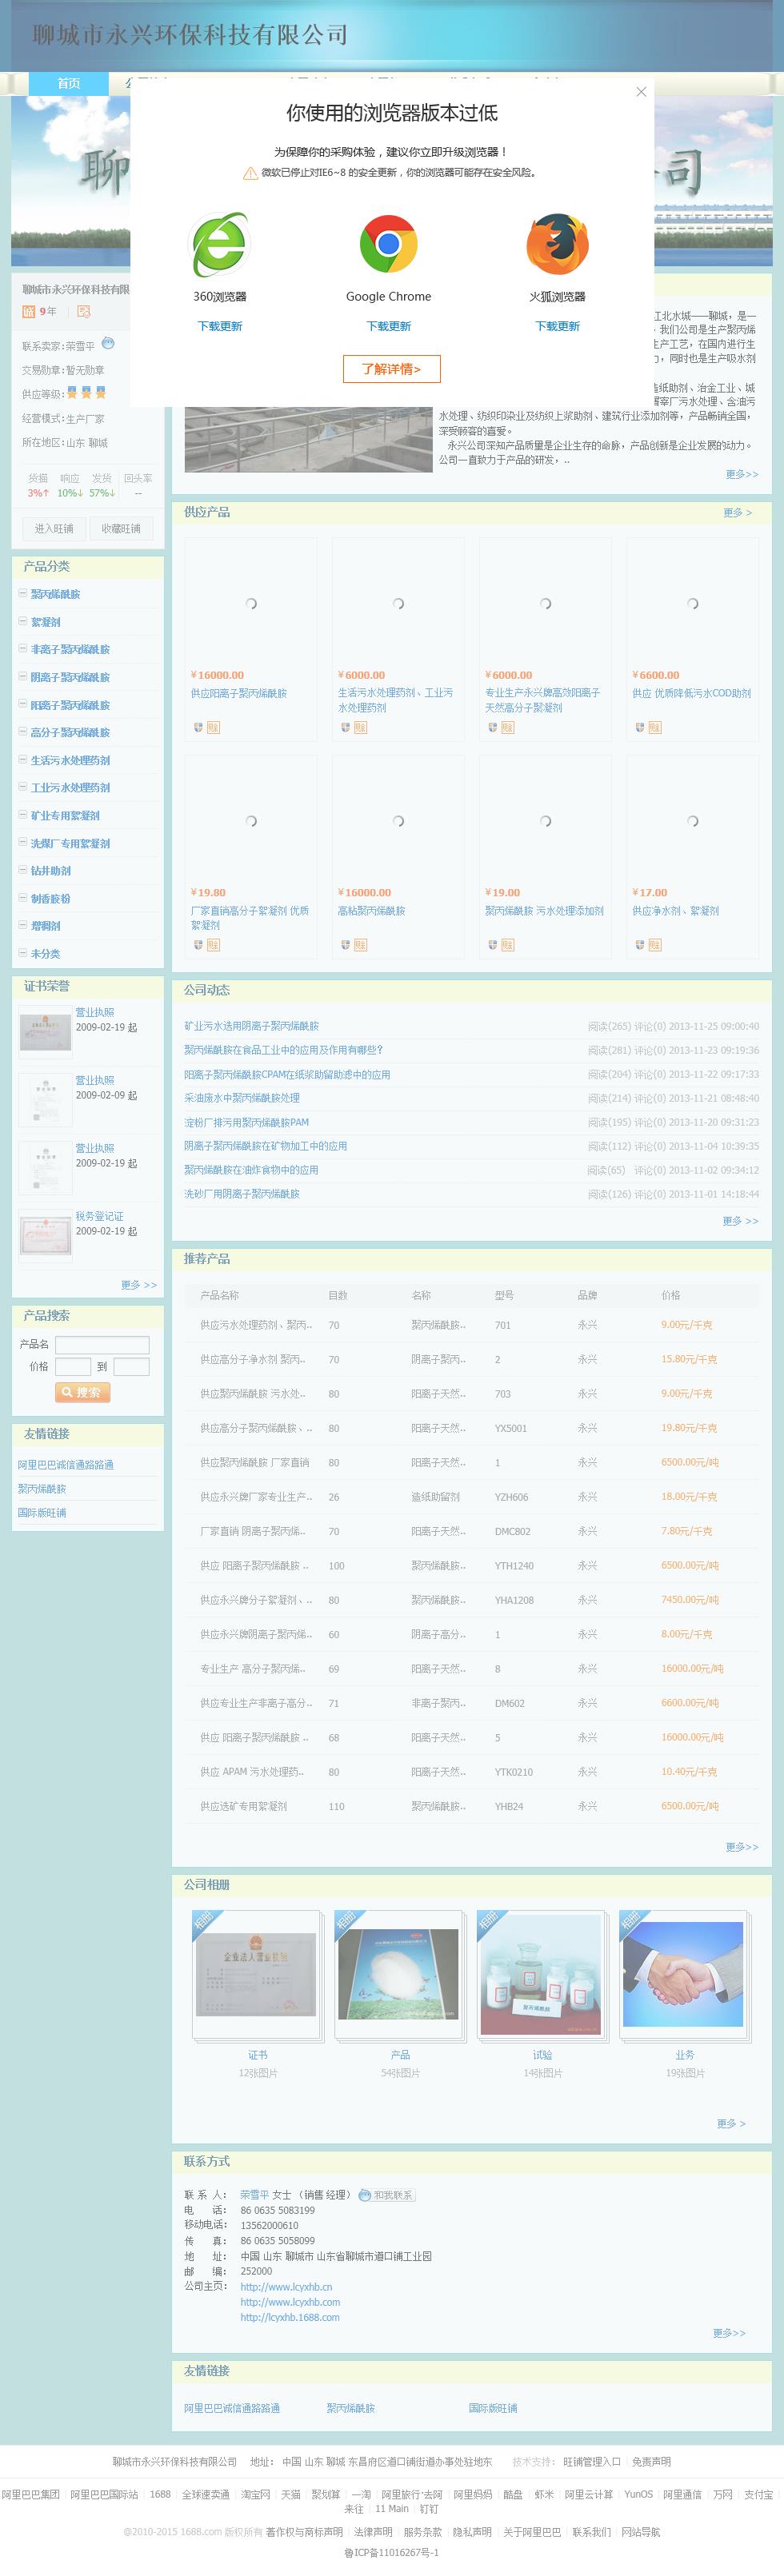The height and width of the screenshot is (2576, 784).
Task: Open news 矿业污水选用阴离子聚丙烯酰胺
Action: coord(251,1026)
